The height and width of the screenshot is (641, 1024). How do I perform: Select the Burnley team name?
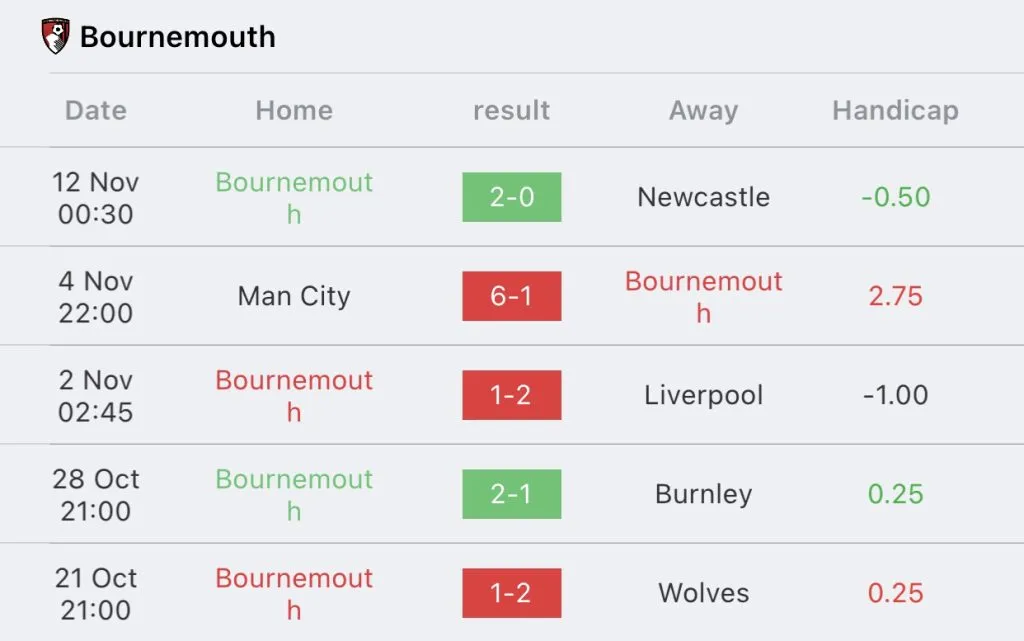[x=703, y=494]
